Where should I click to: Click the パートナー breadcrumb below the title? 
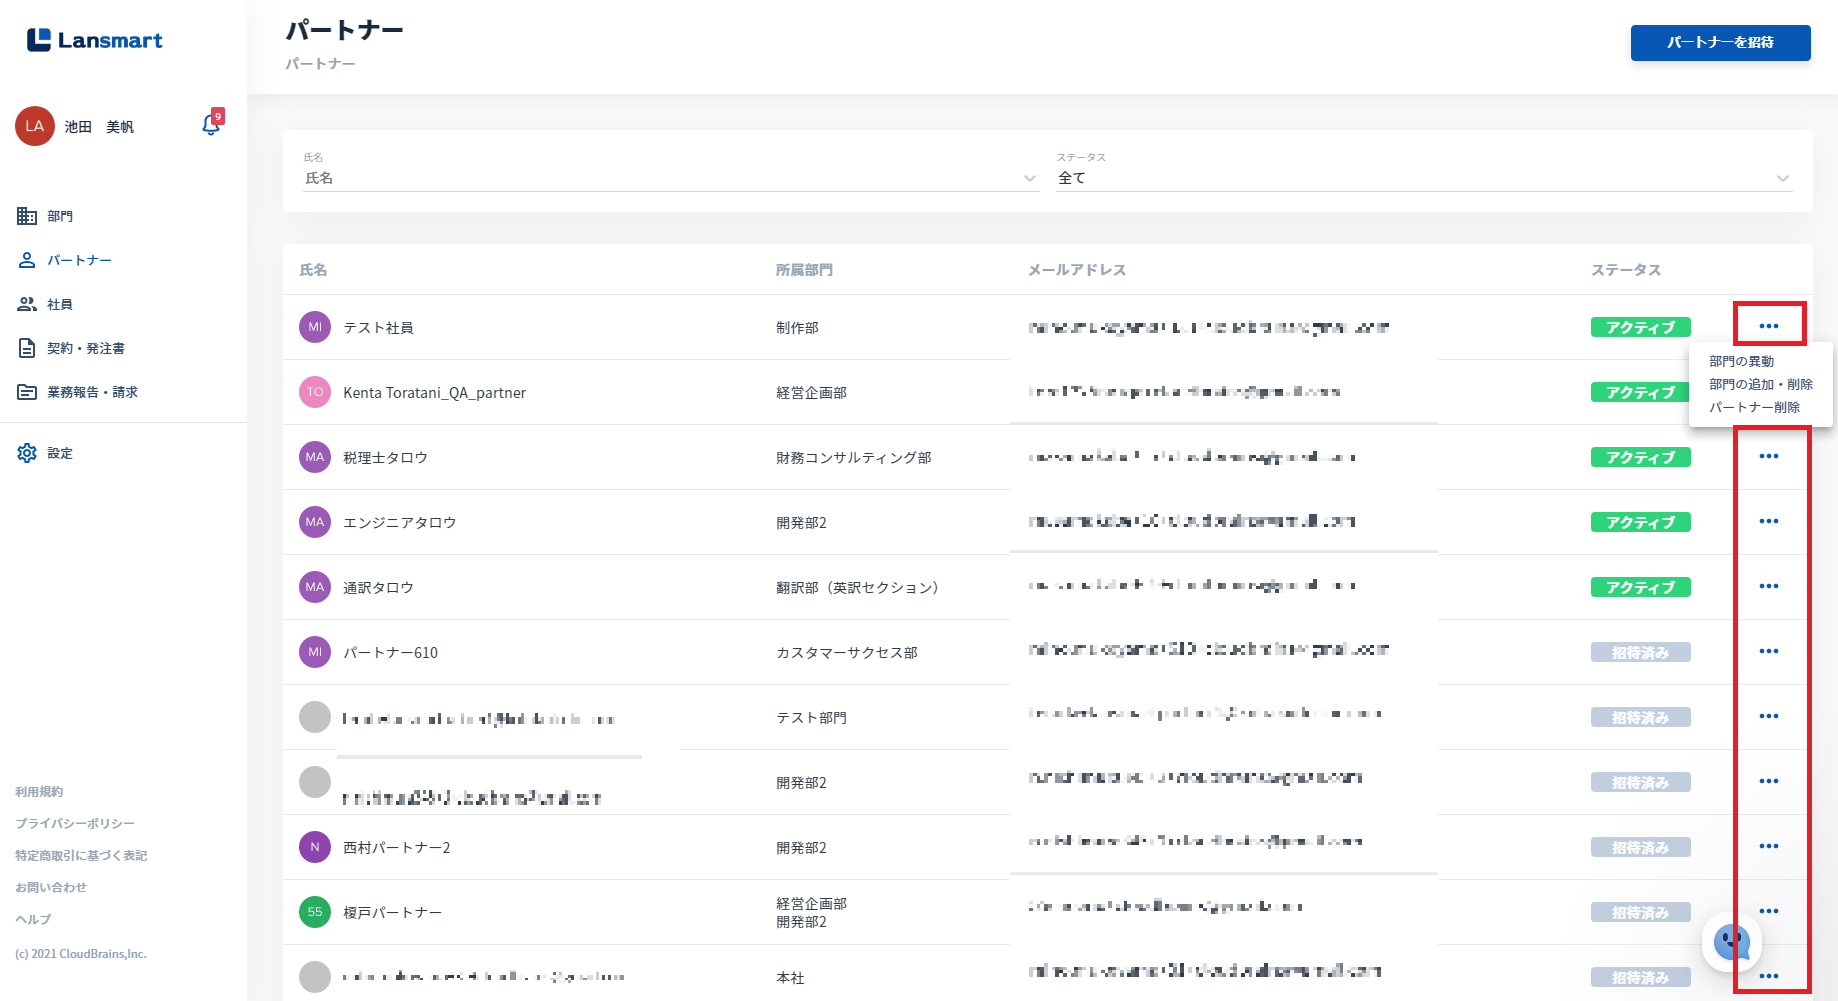pos(320,64)
